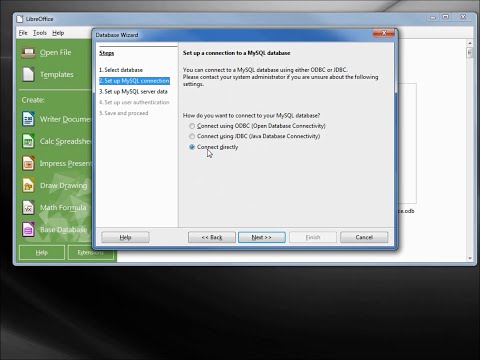Viewport: 480px width, 360px height.
Task: Click the Base Database label
Action: coord(63,230)
